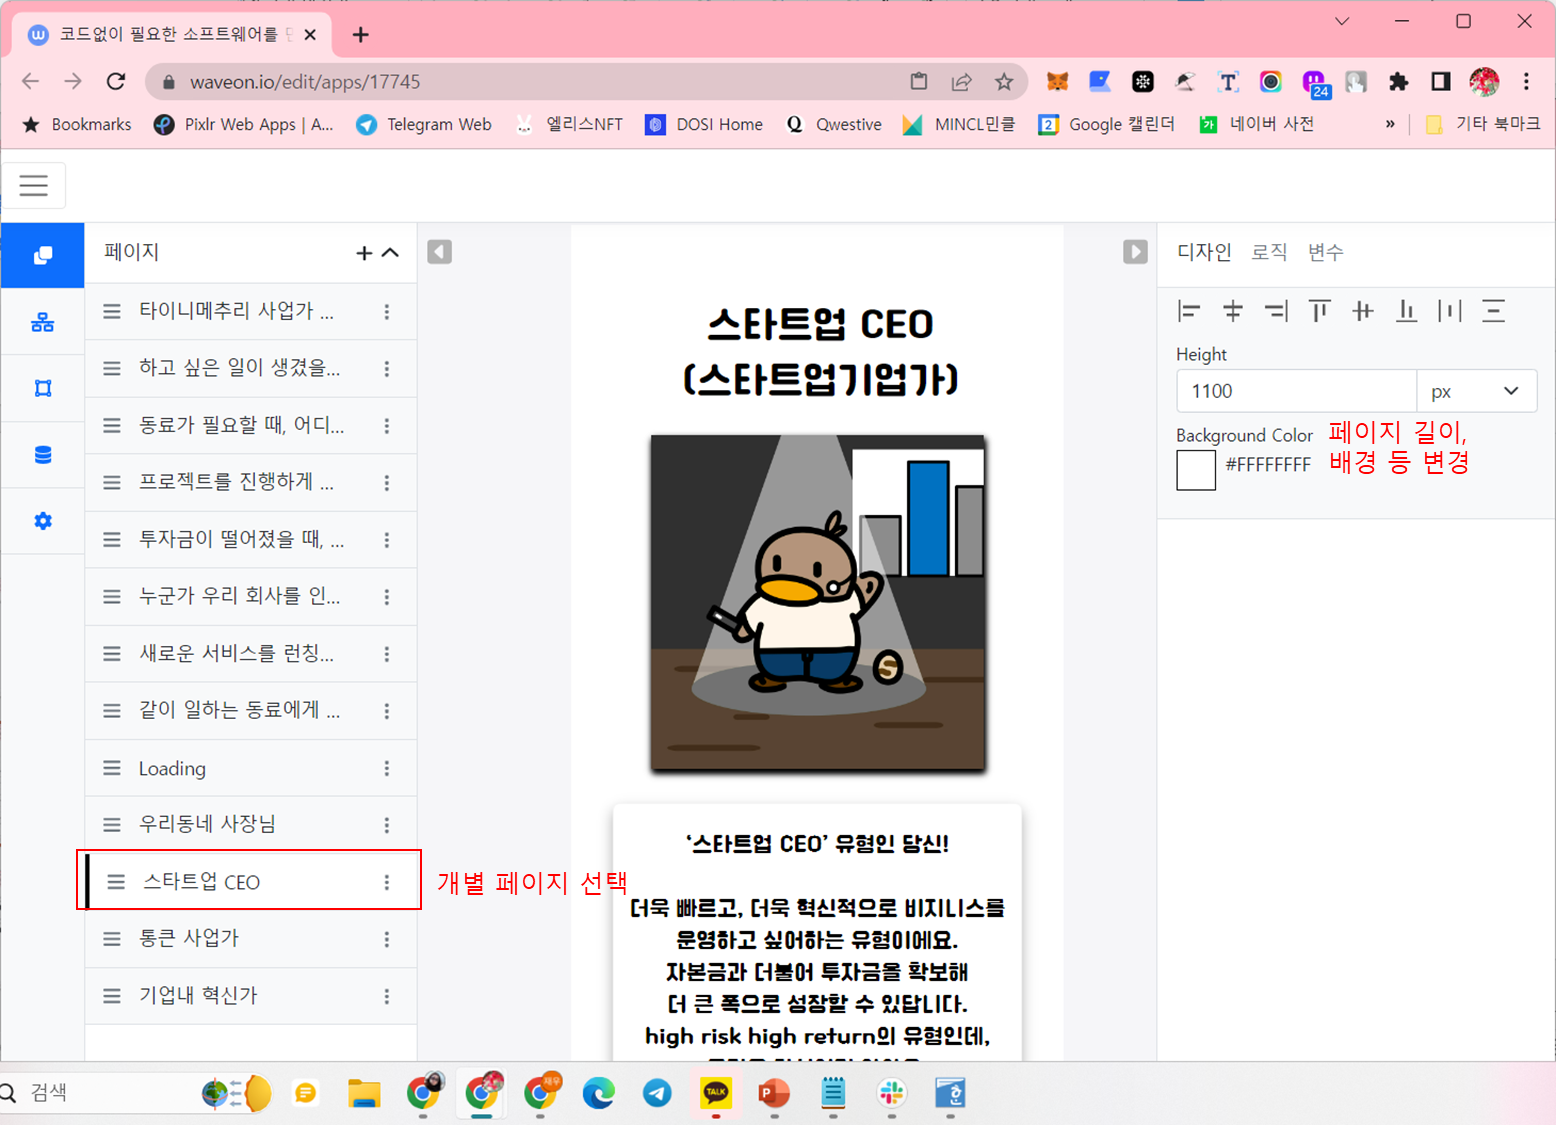This screenshot has height=1125, width=1556.
Task: Open PowerPoint from the taskbar
Action: point(773,1093)
